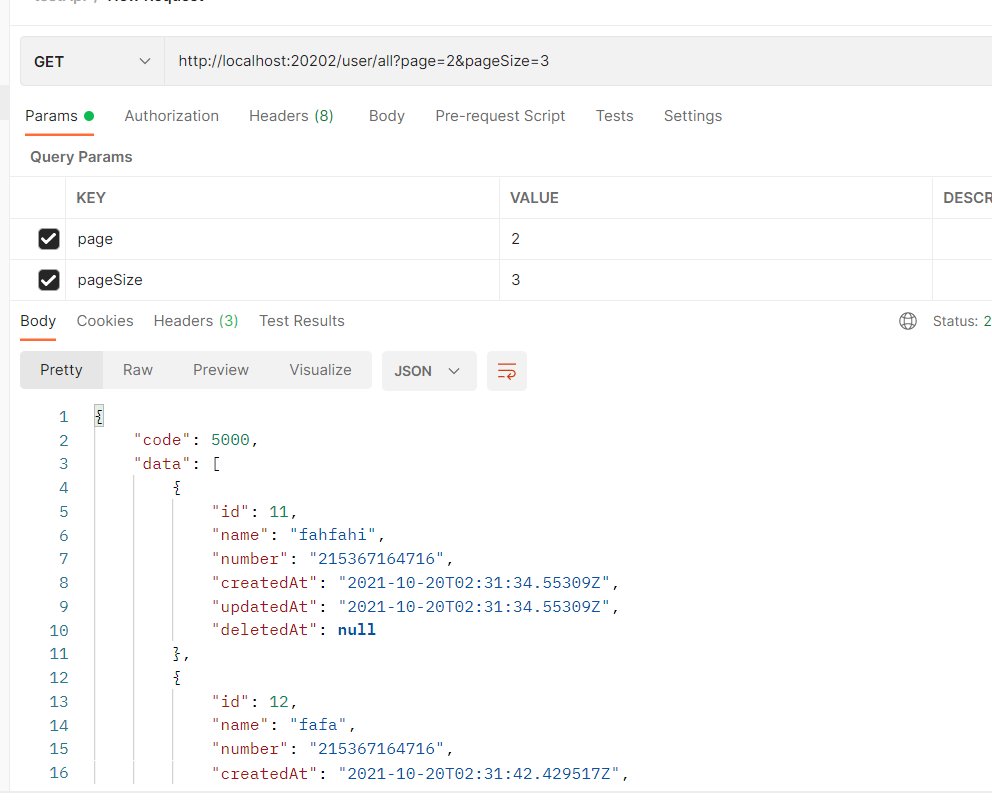Click the name value "fahfahi"
Image resolution: width=992 pixels, height=800 pixels.
(x=333, y=535)
